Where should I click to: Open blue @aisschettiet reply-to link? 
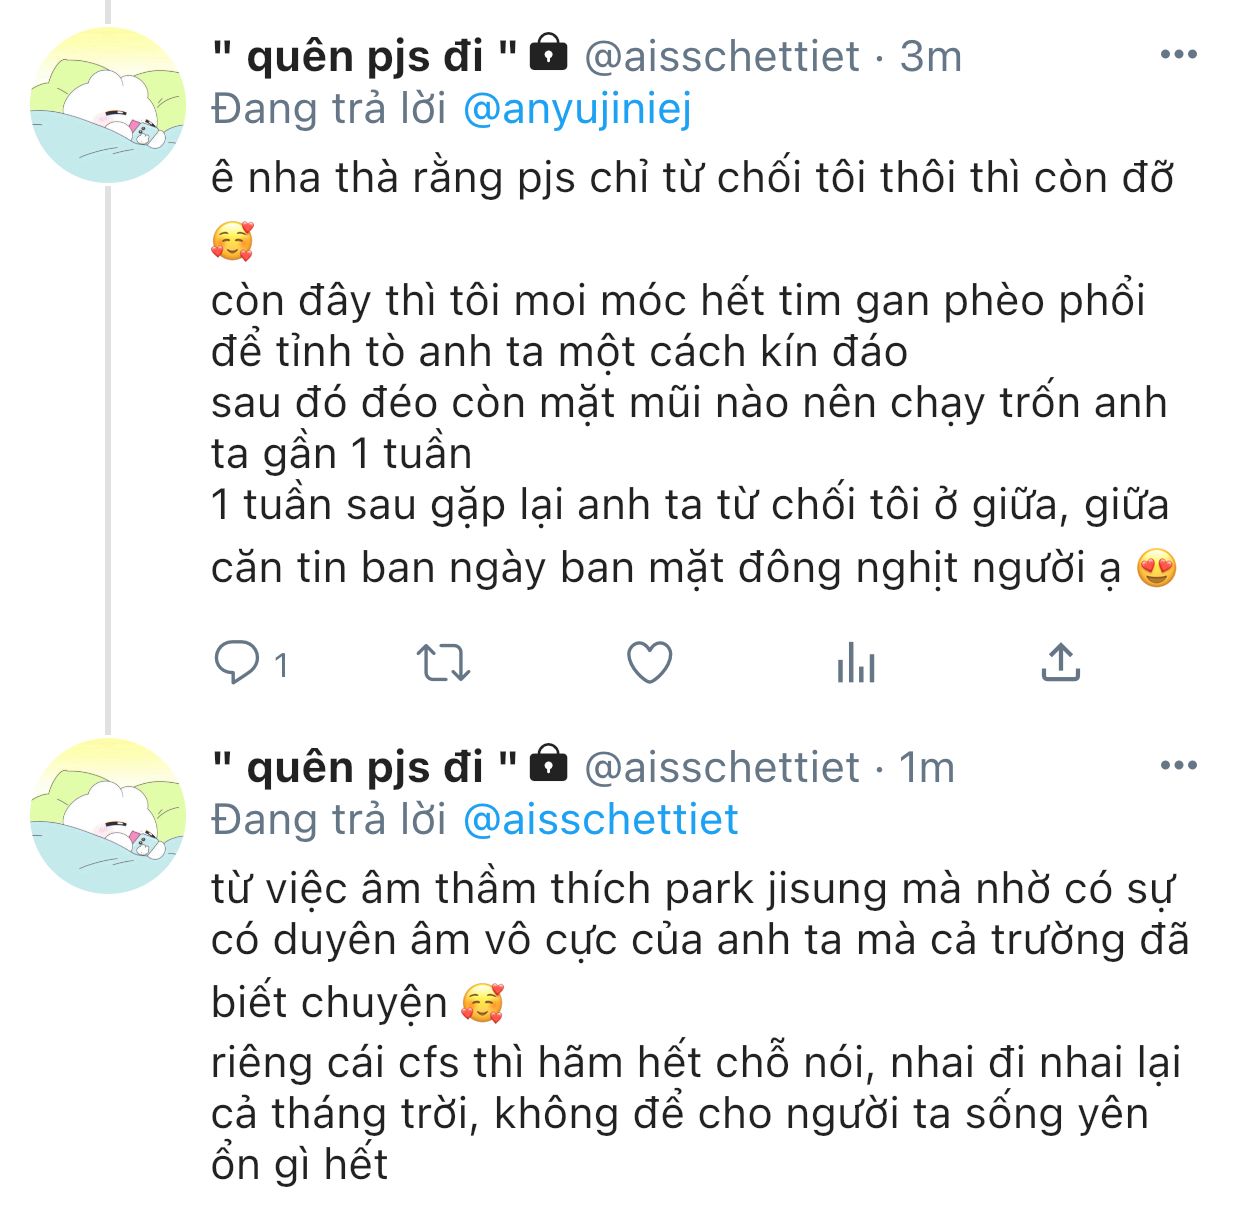point(600,820)
